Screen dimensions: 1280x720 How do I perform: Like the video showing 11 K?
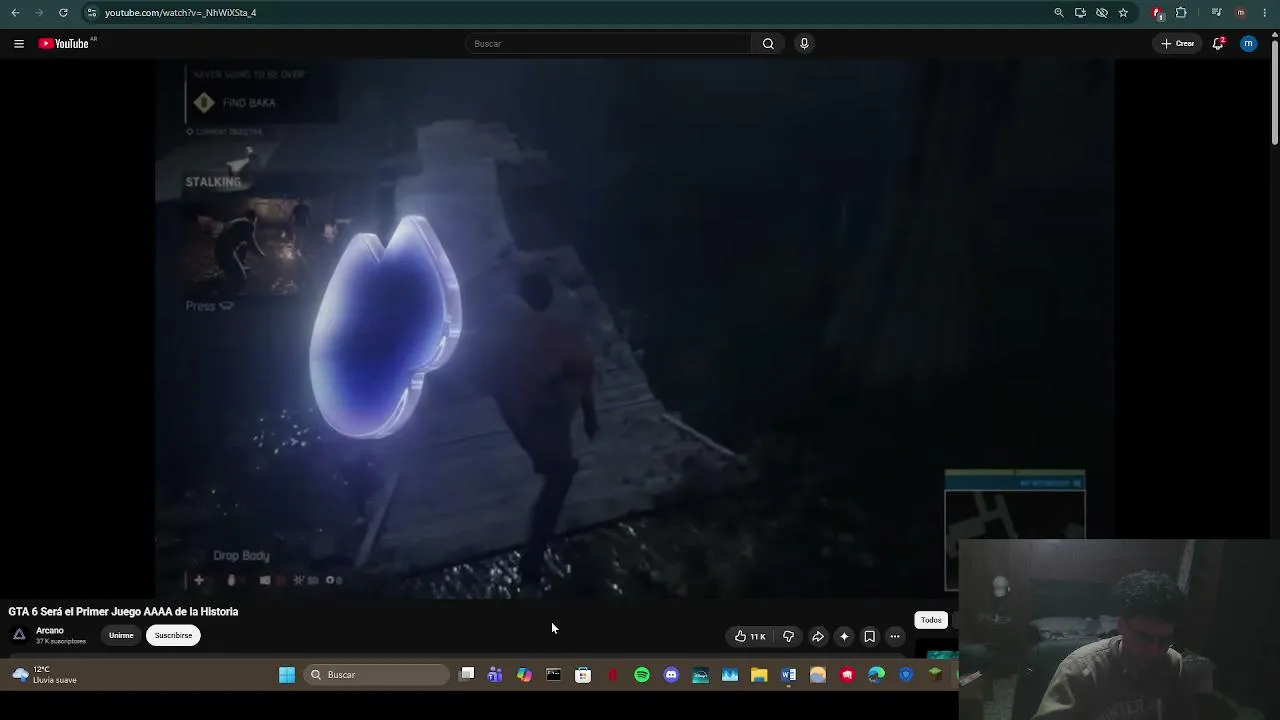[750, 636]
